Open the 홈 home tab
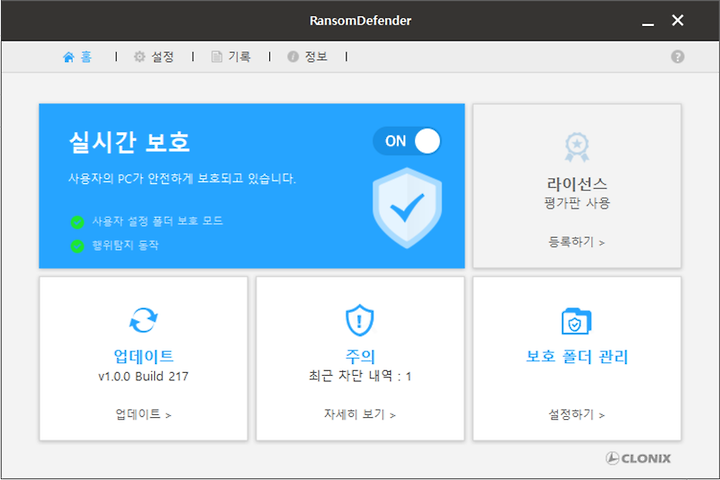Image resolution: width=720 pixels, height=480 pixels. pyautogui.click(x=78, y=57)
